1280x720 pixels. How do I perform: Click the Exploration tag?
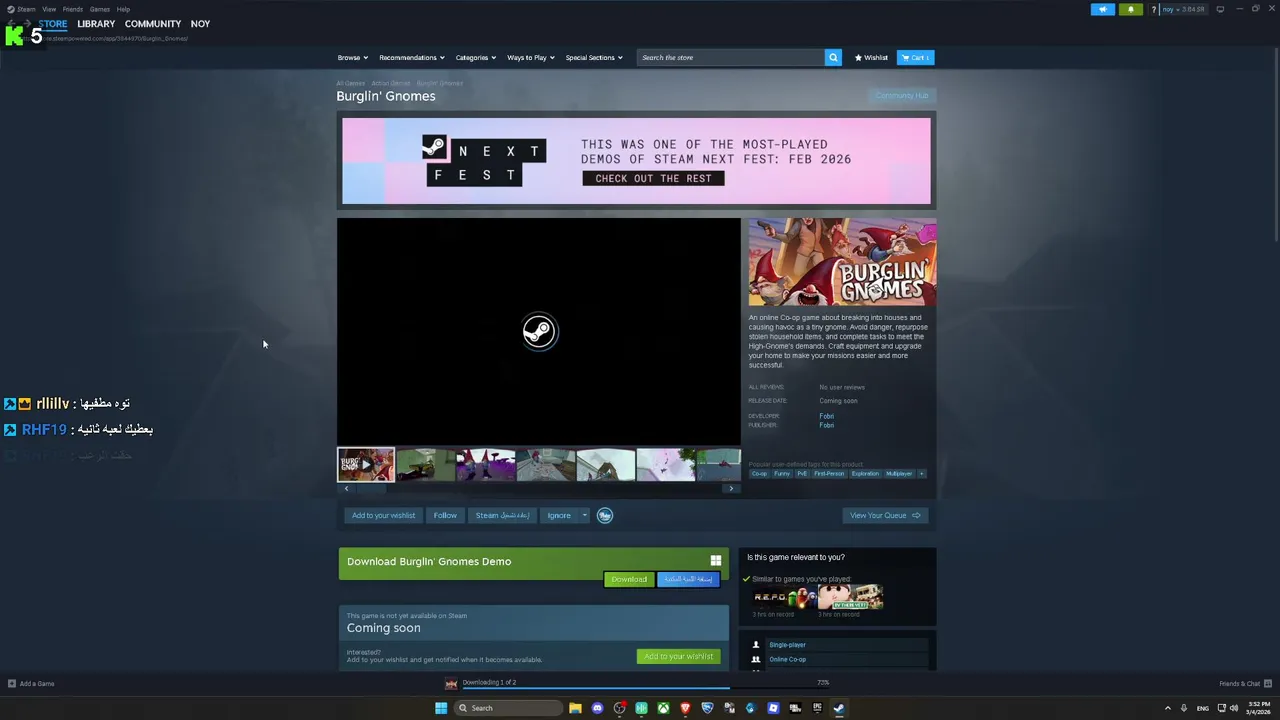[865, 473]
